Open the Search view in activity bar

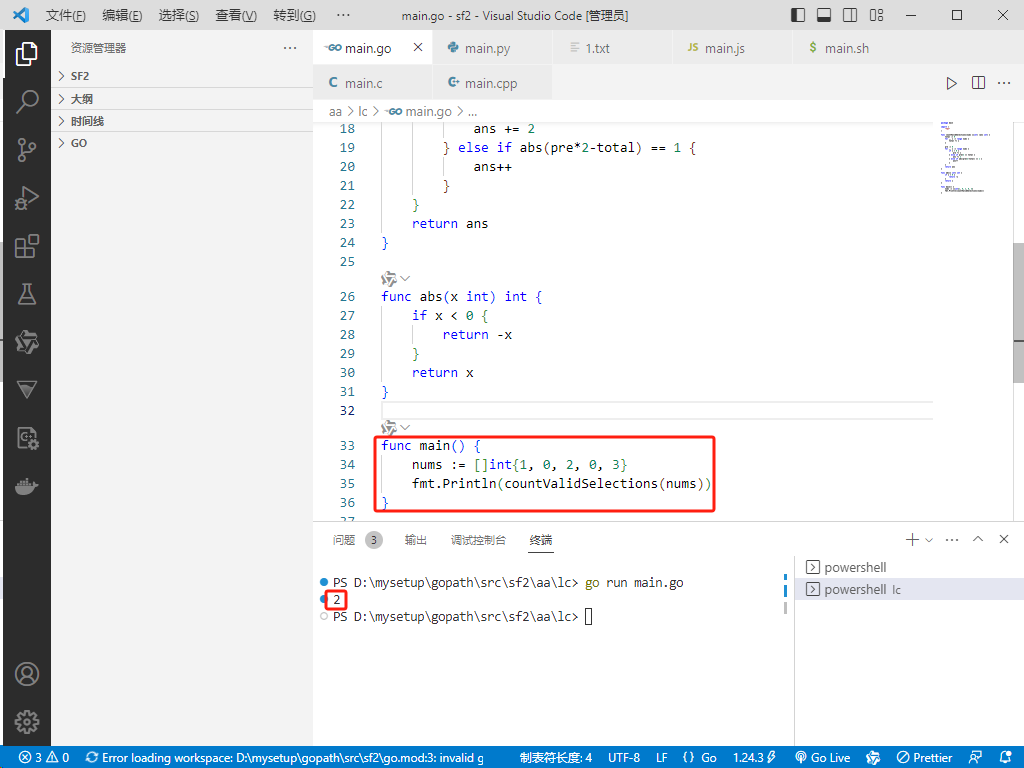click(x=27, y=101)
